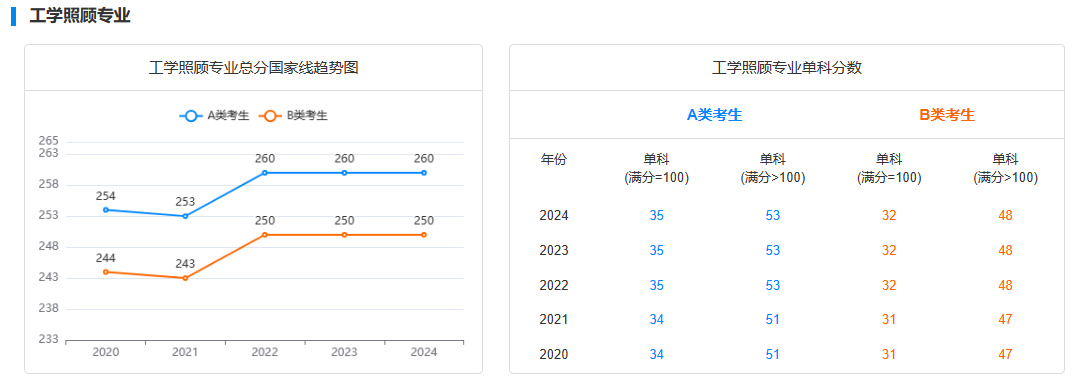
Task: Click the 2022 point on the blue A类 line
Action: click(264, 172)
